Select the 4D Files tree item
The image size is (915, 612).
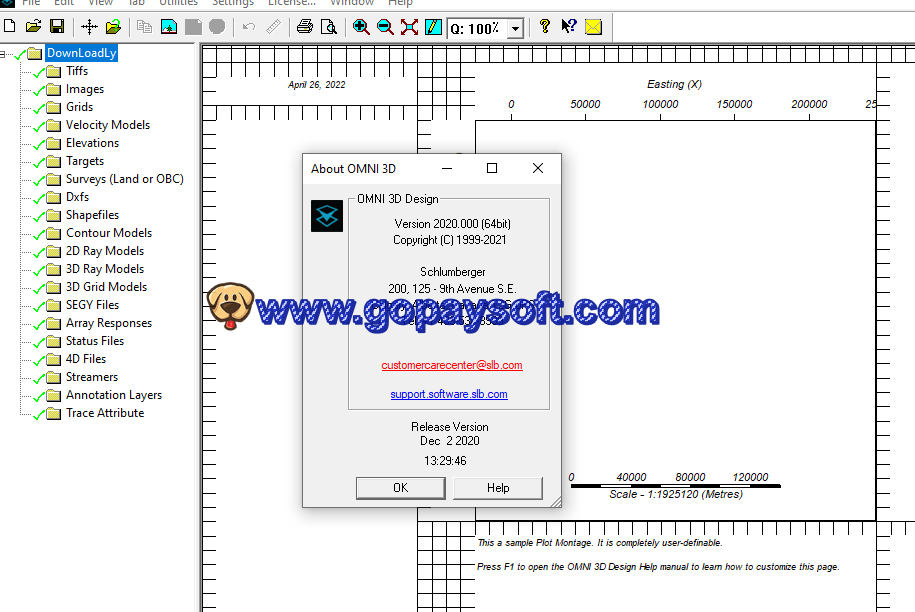point(86,359)
